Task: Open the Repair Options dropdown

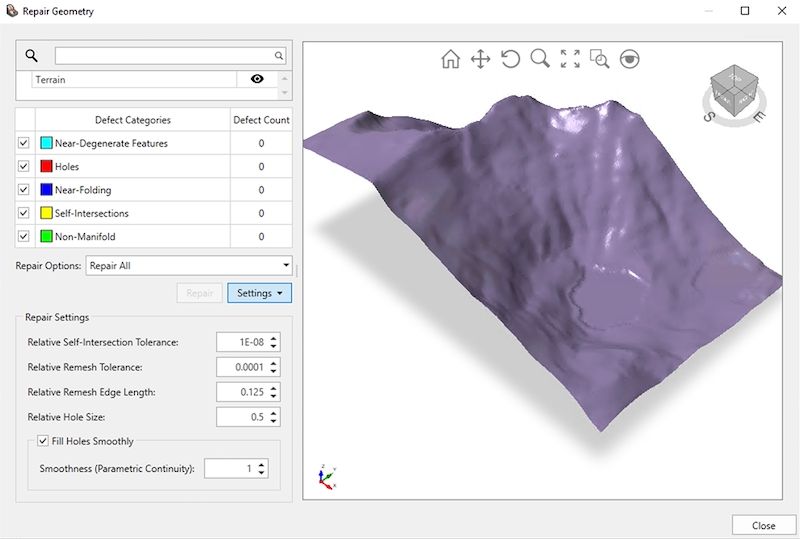Action: (x=189, y=265)
